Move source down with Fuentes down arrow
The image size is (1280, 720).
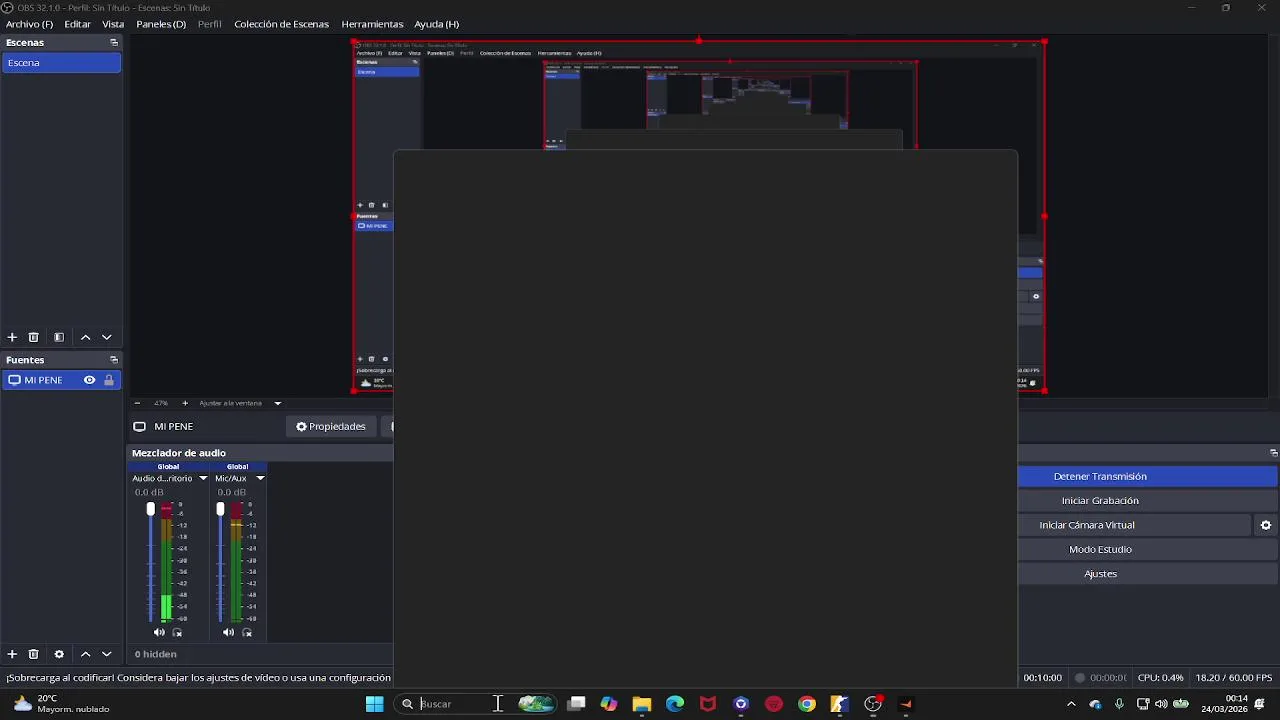click(107, 654)
